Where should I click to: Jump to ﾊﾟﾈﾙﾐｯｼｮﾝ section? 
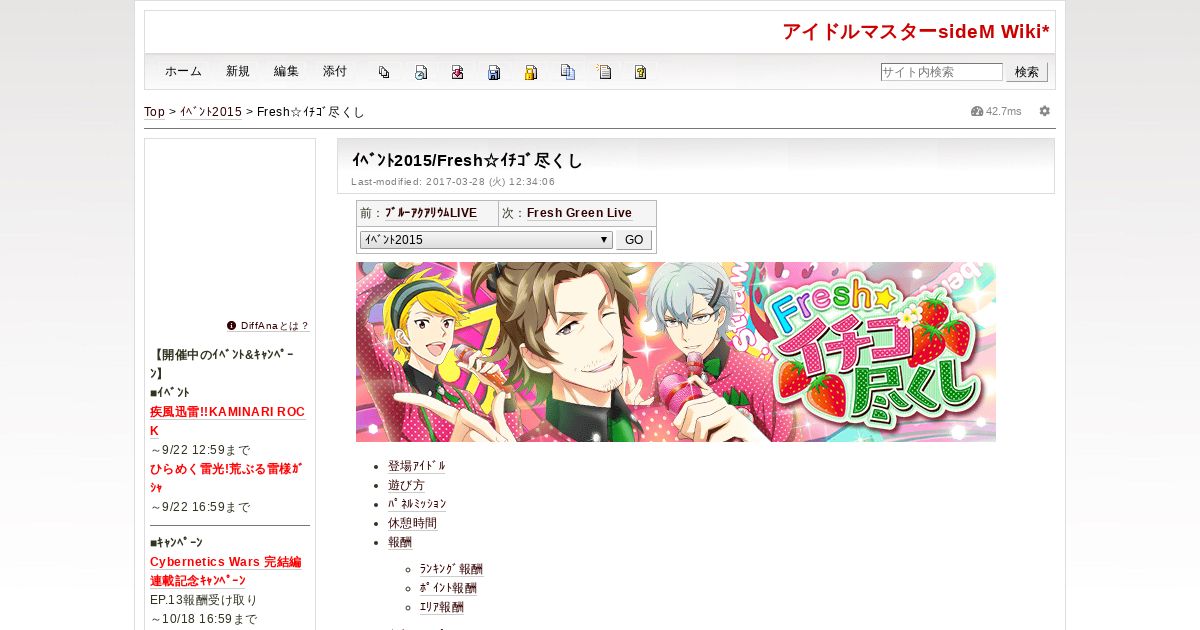pyautogui.click(x=417, y=505)
